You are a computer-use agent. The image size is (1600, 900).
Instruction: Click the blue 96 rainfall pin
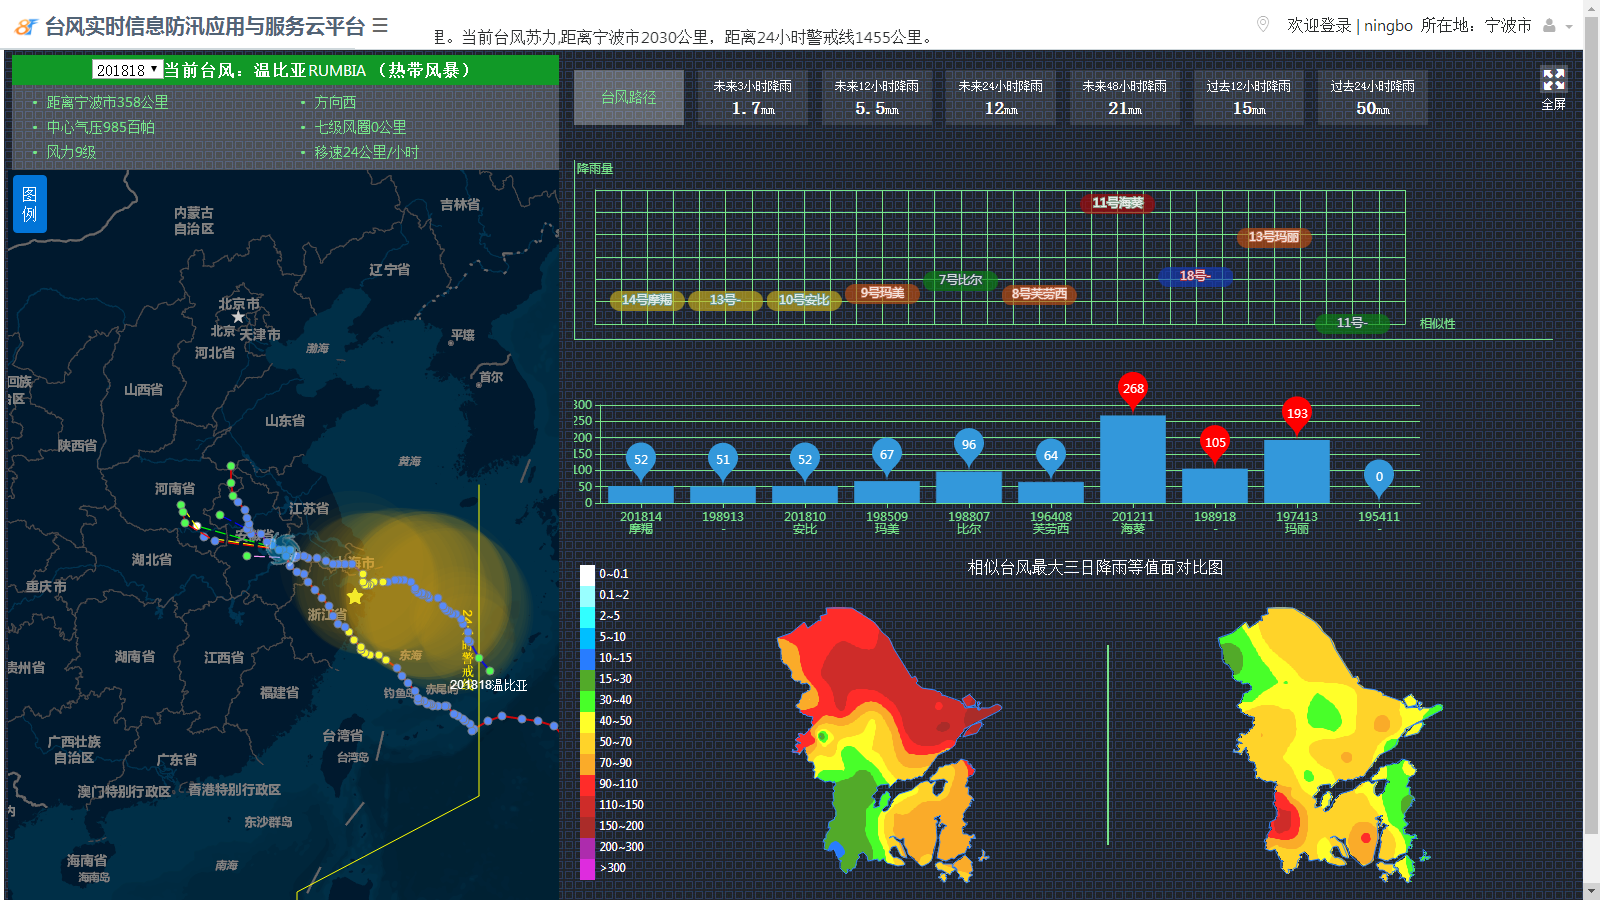coord(968,445)
